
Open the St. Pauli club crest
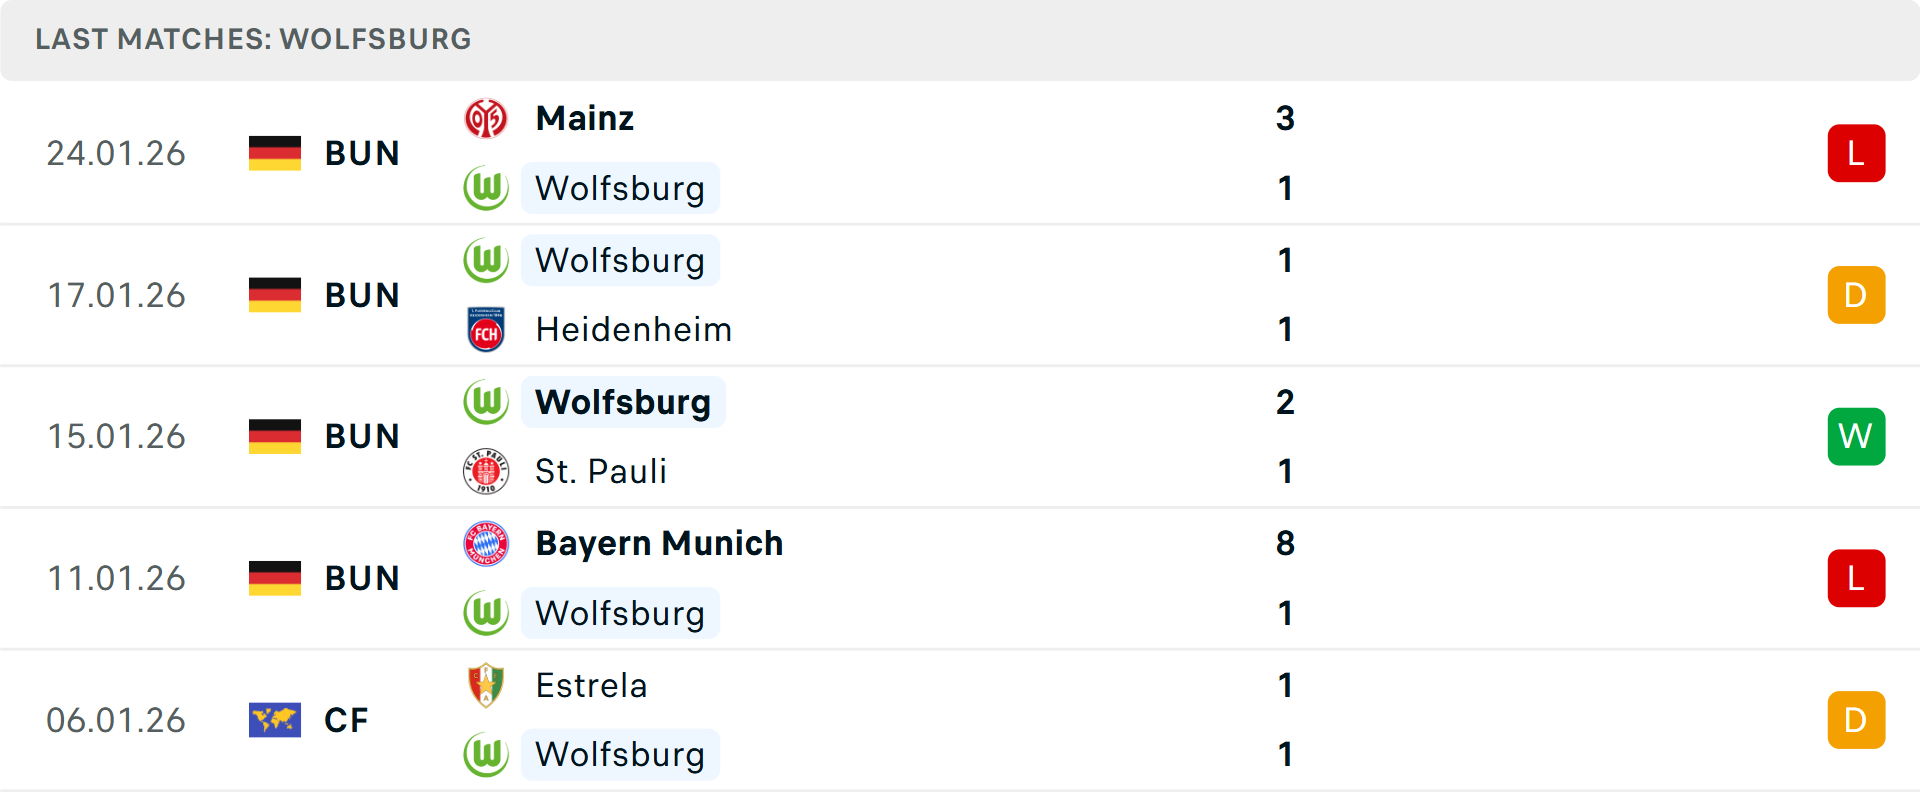487,471
